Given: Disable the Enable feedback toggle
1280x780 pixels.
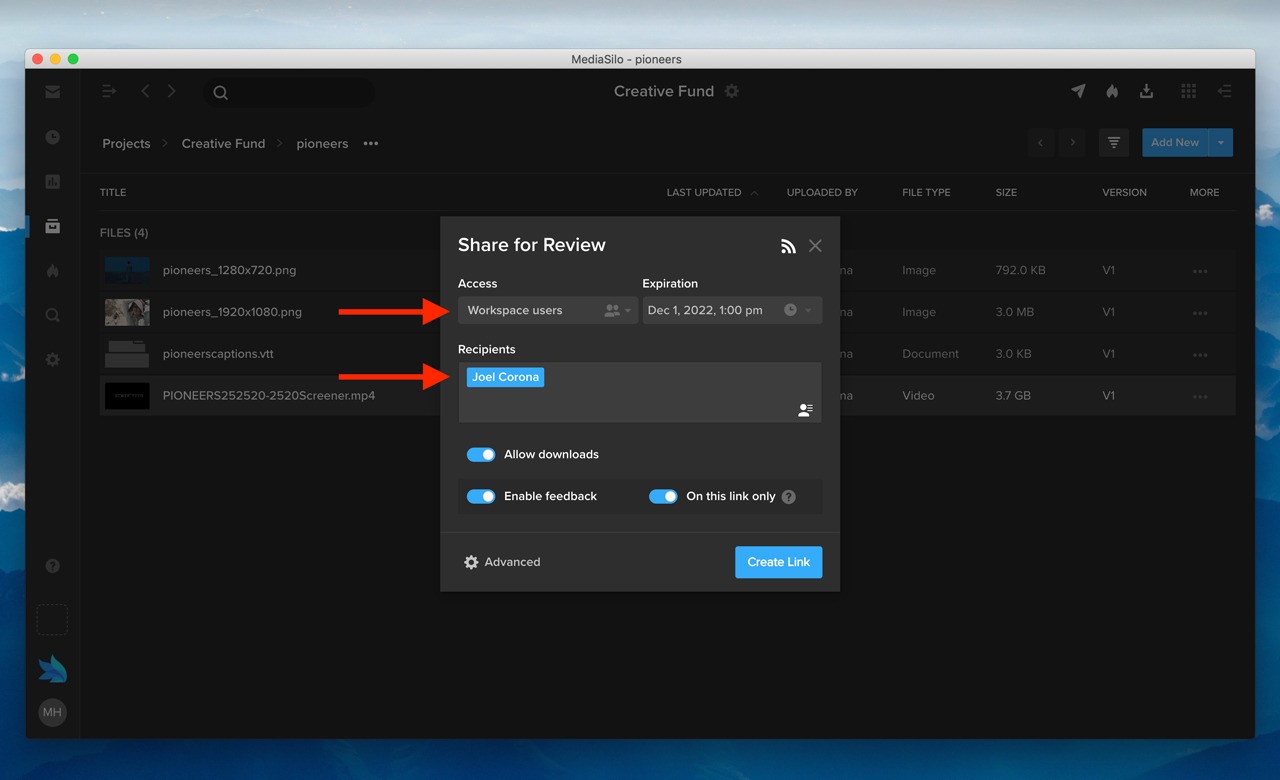Looking at the screenshot, I should 481,497.
